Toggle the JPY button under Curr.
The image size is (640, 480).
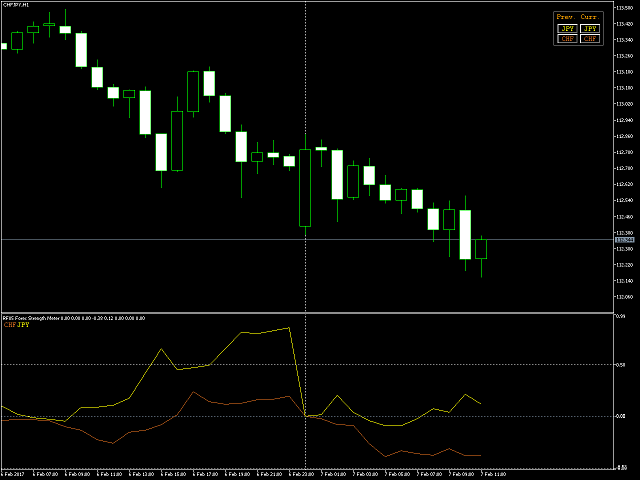click(591, 29)
